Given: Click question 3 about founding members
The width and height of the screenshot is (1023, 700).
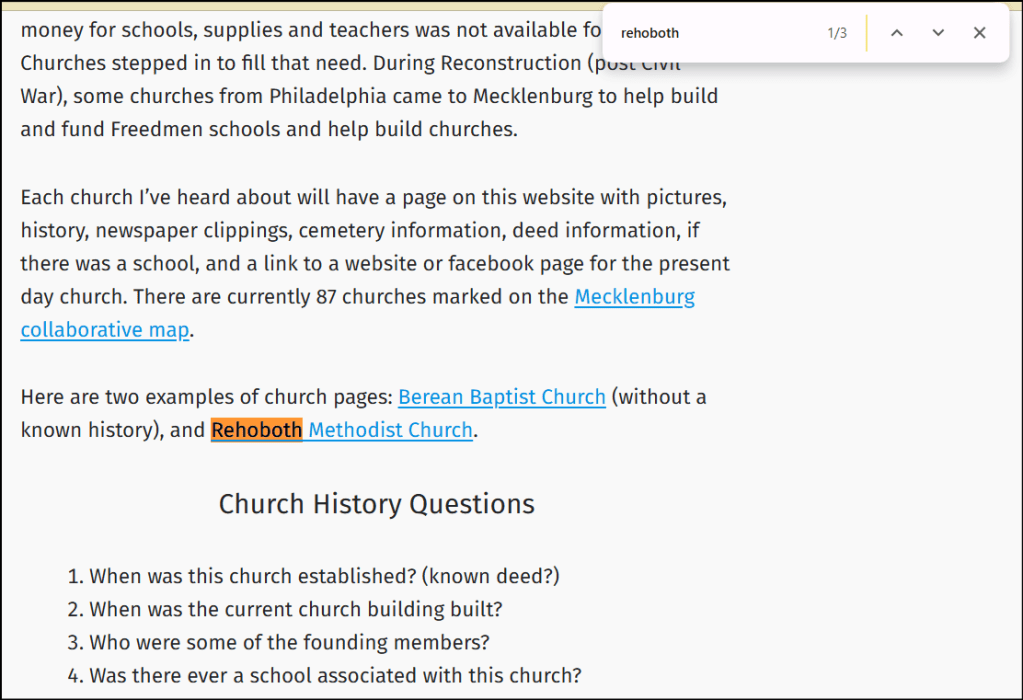Looking at the screenshot, I should coord(289,642).
